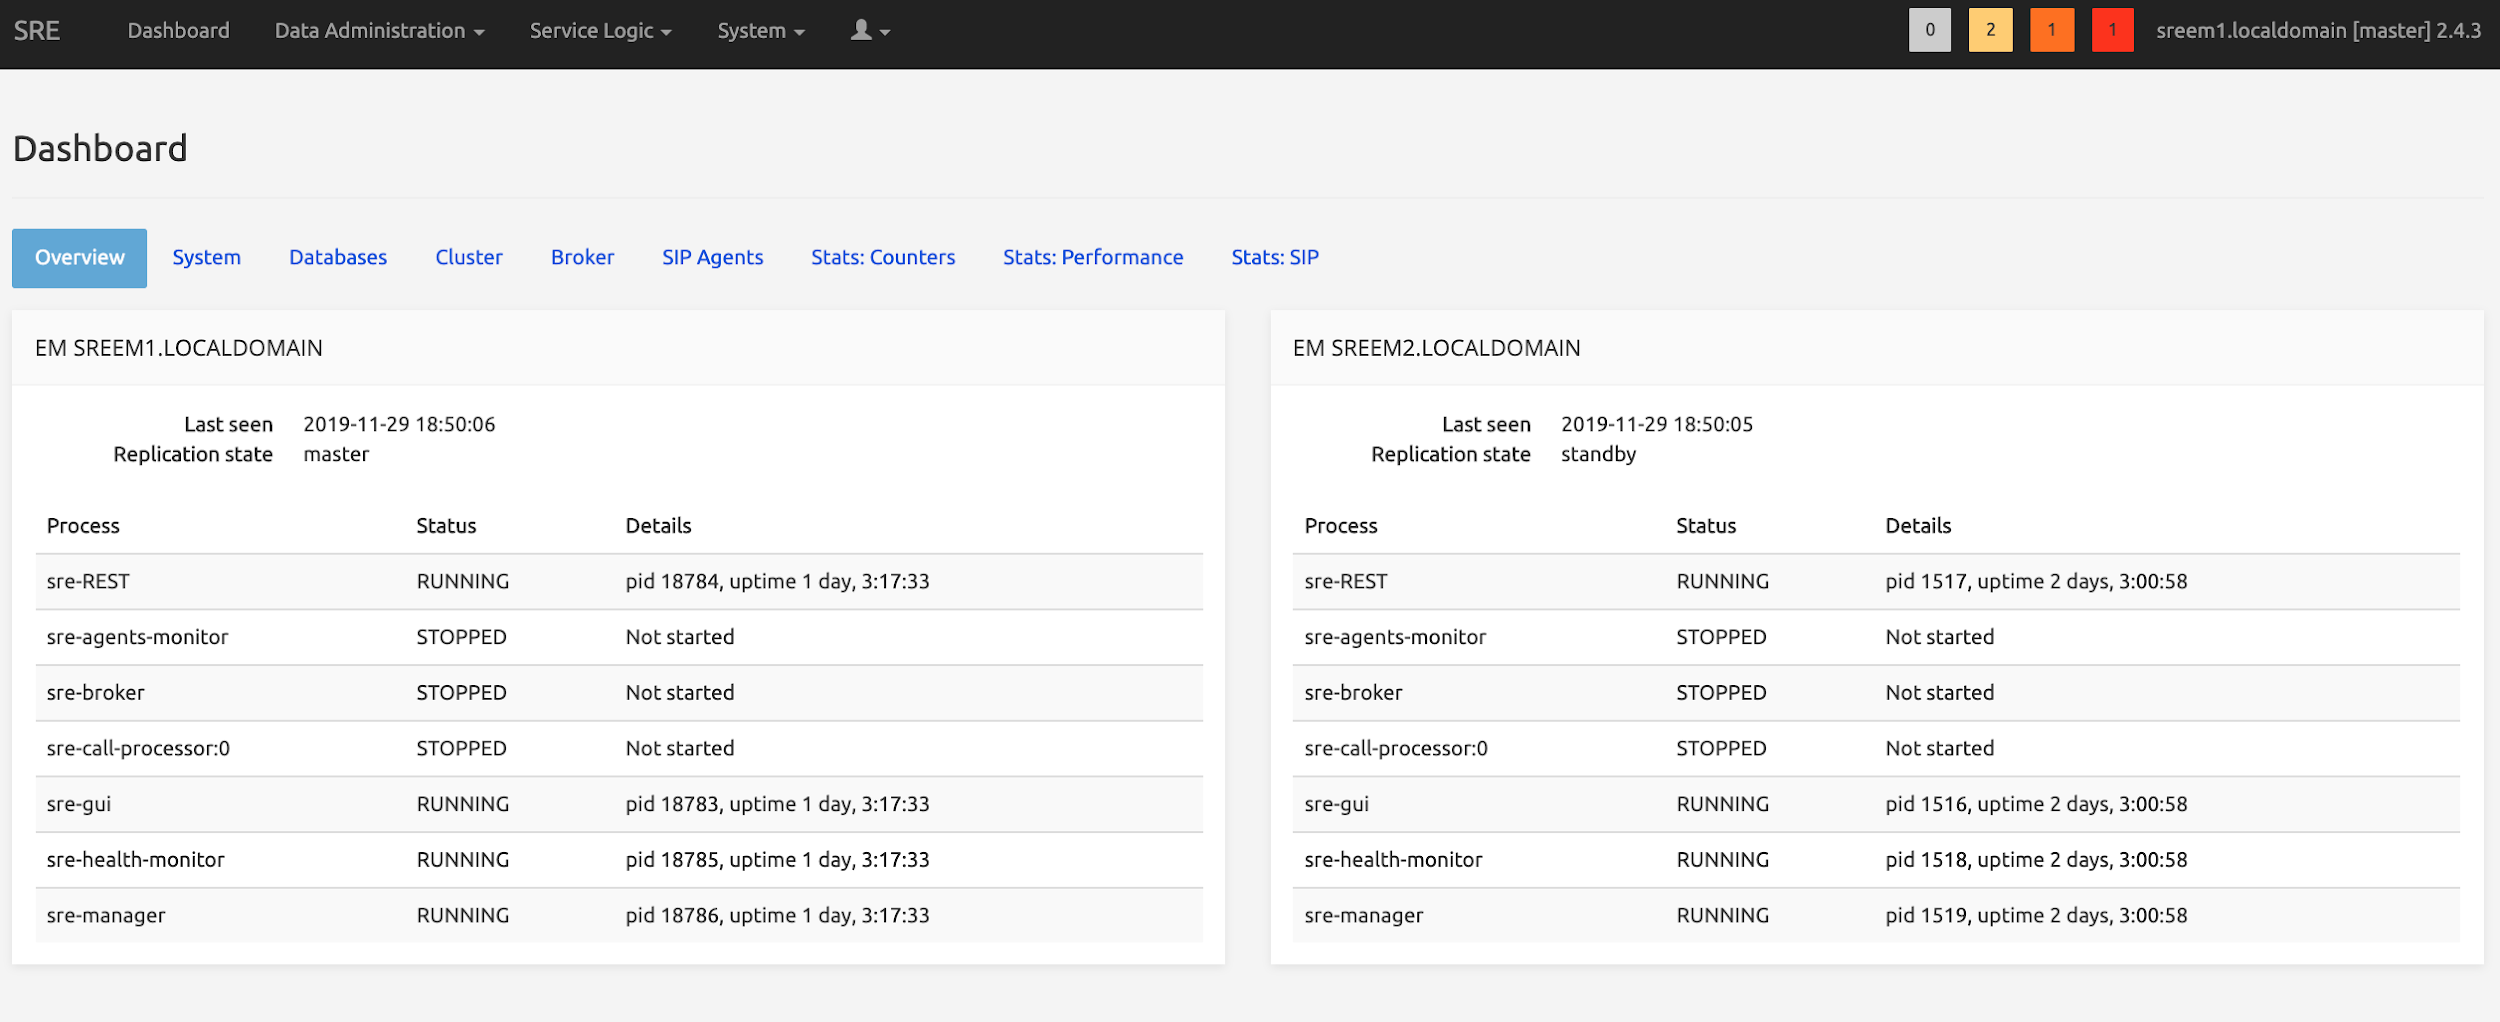The height and width of the screenshot is (1022, 2500).
Task: Expand the Data Administration dropdown
Action: [x=380, y=31]
